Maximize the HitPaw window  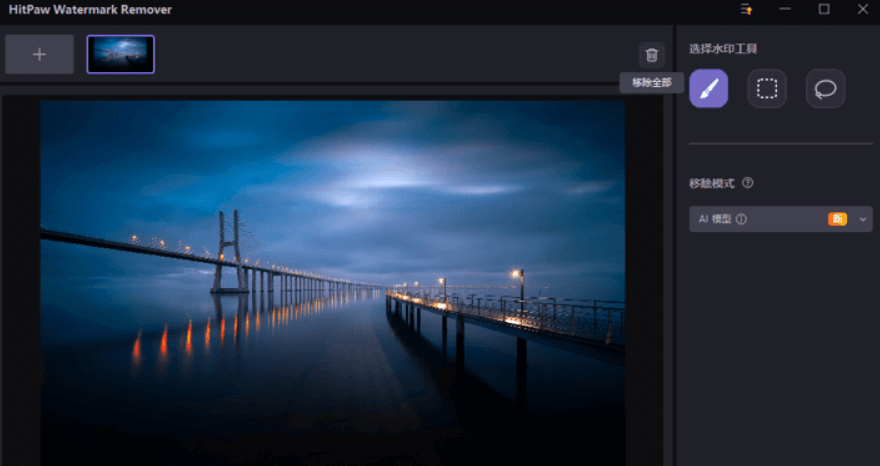tap(824, 10)
